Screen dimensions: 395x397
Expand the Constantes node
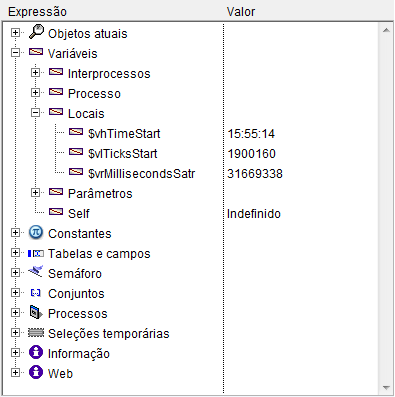point(15,232)
